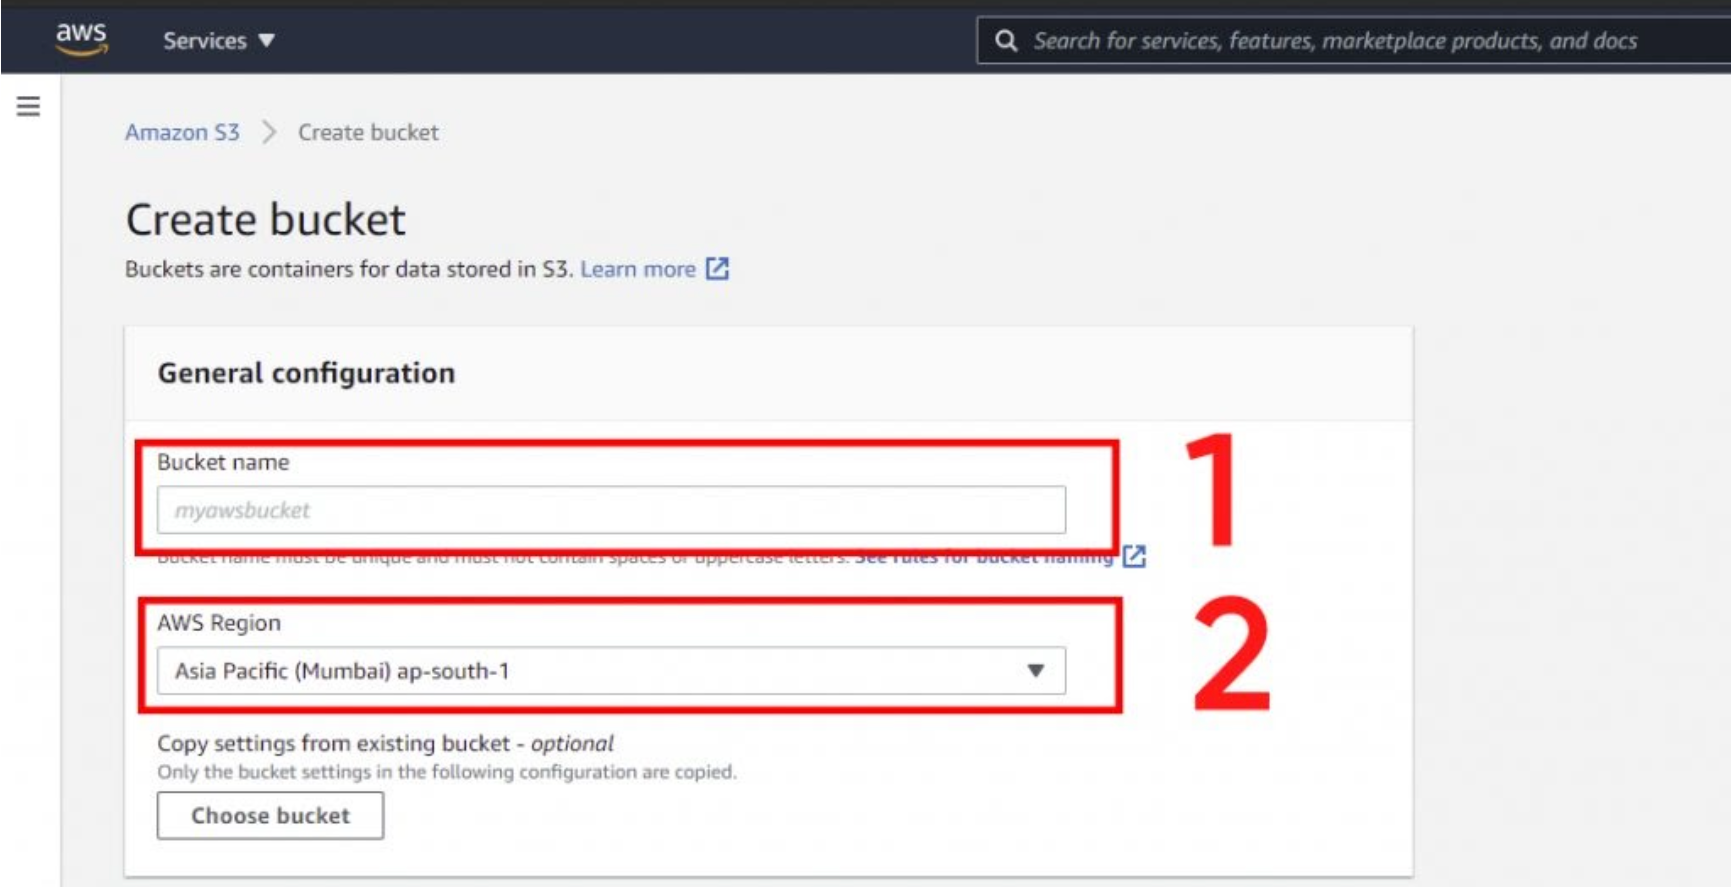Click into the Bucket name field

pyautogui.click(x=611, y=510)
